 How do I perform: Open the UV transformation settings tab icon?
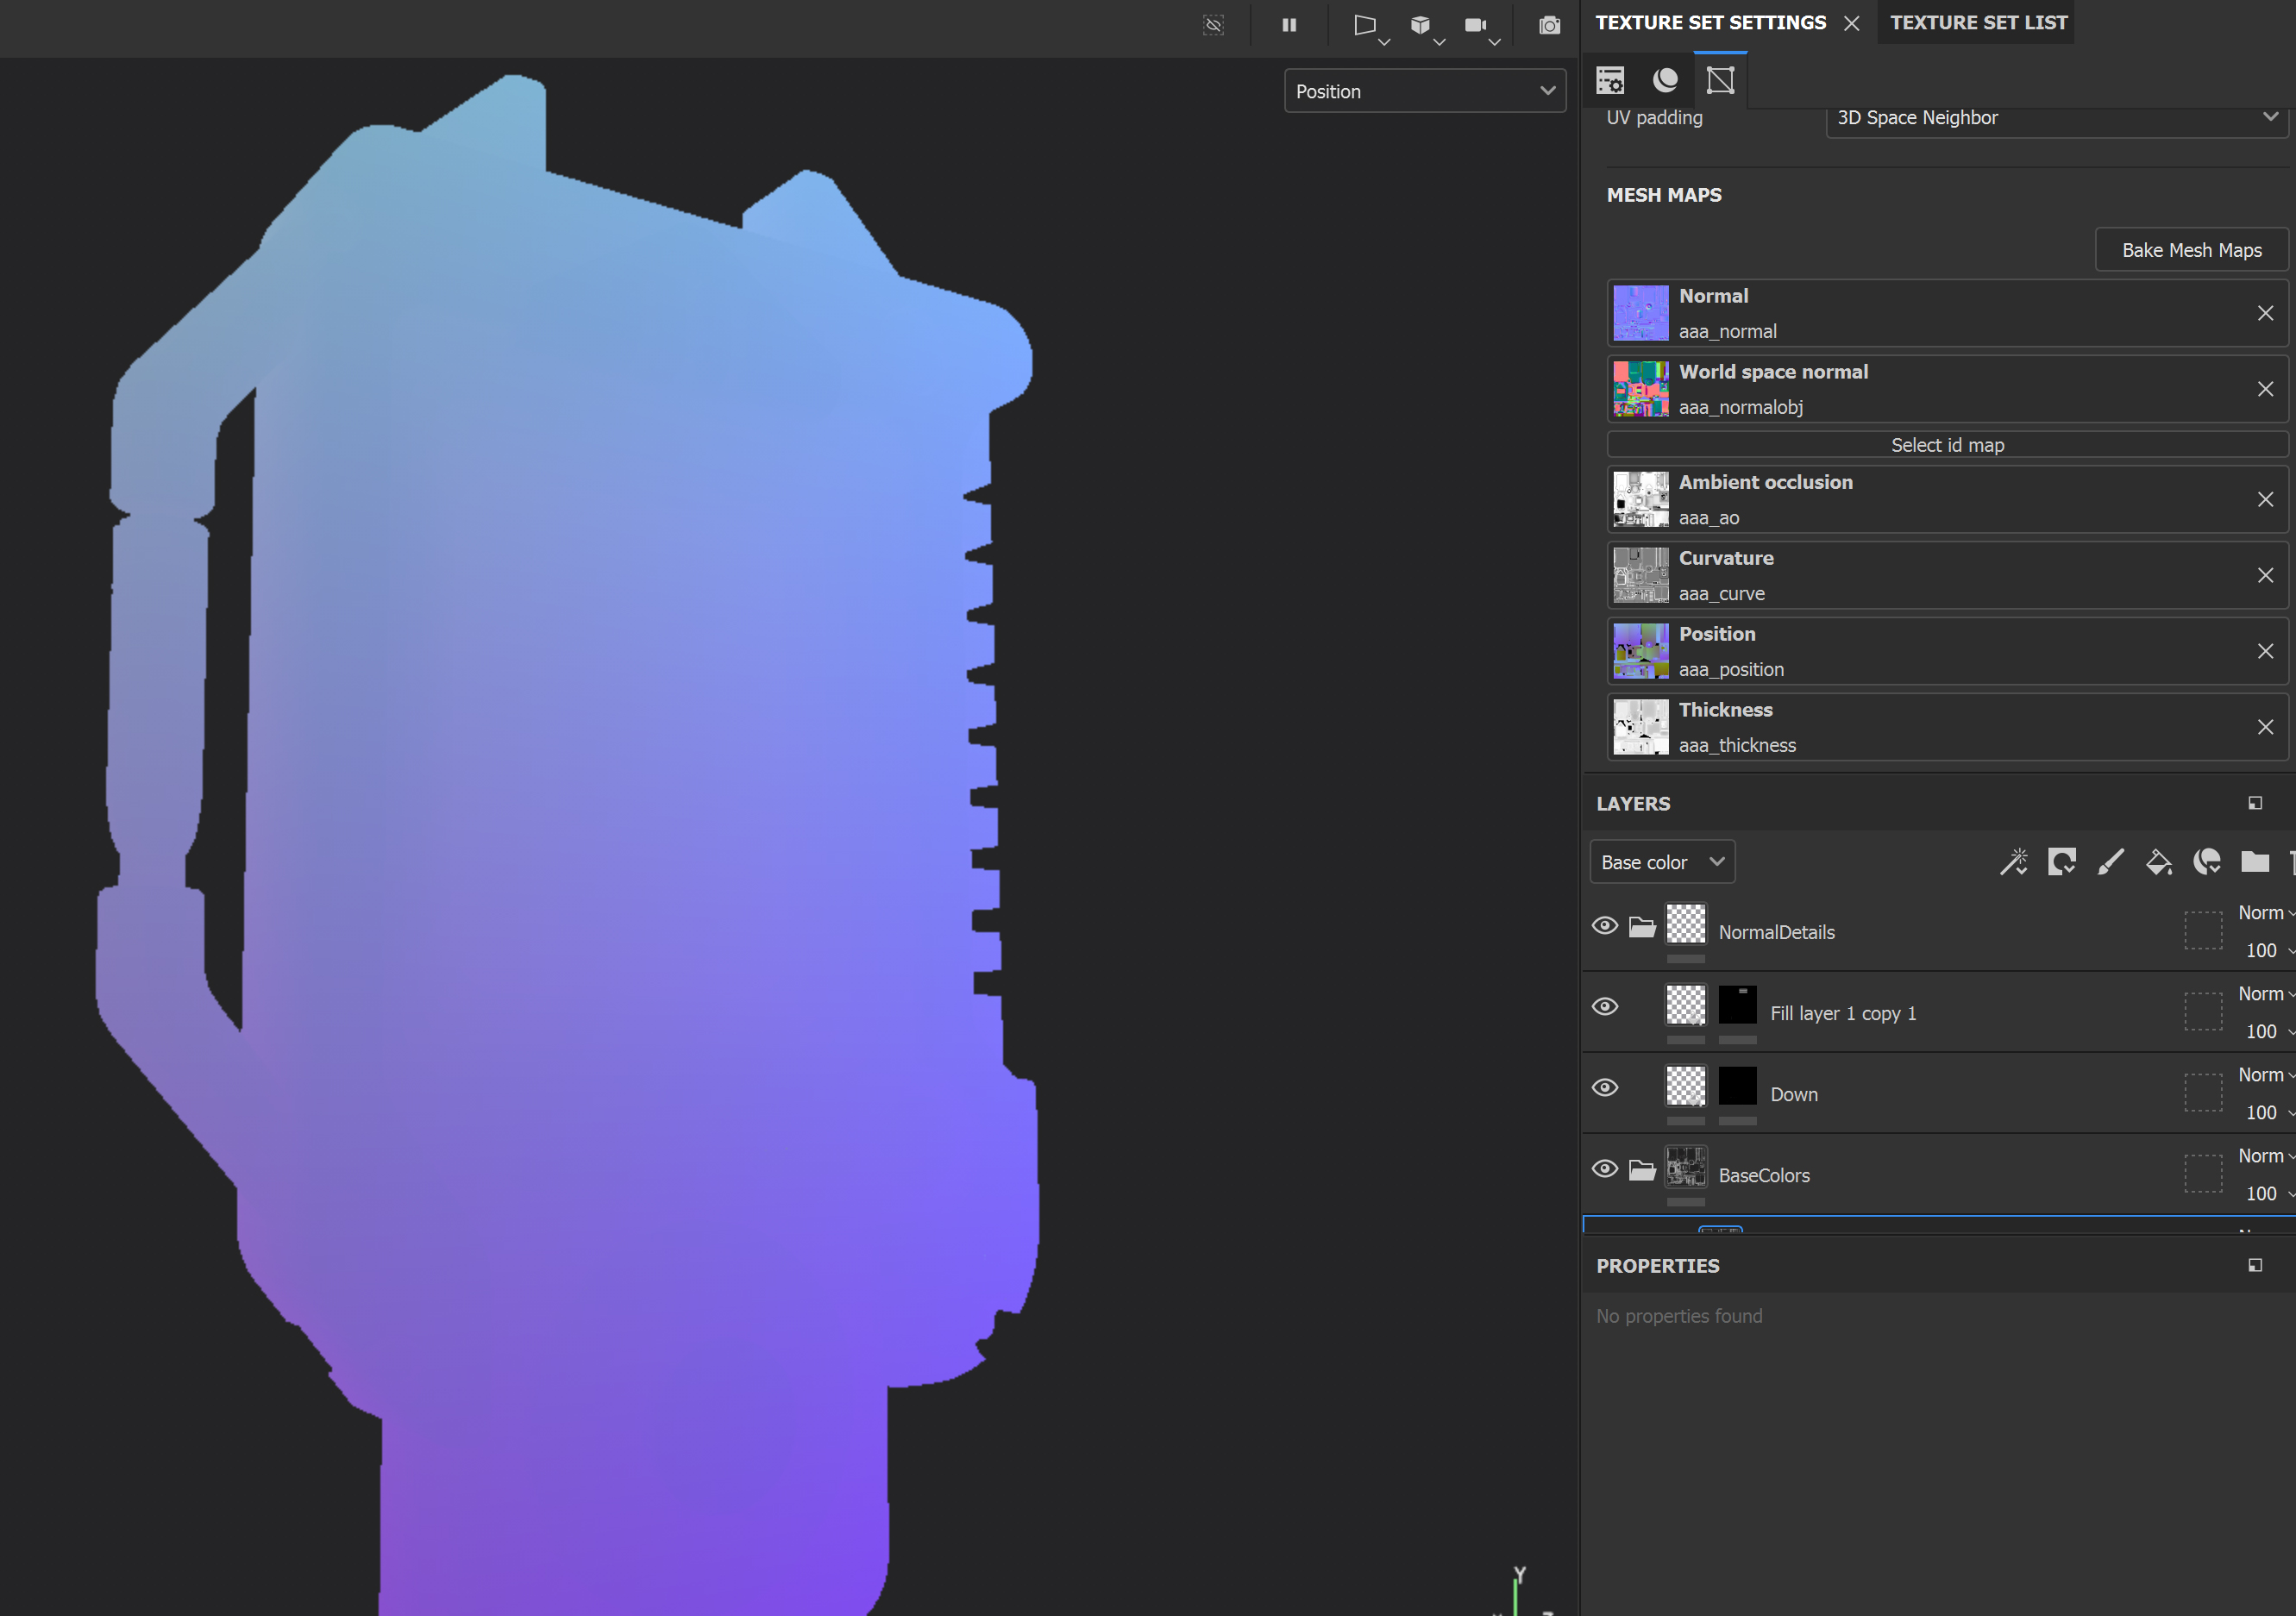pyautogui.click(x=1719, y=80)
